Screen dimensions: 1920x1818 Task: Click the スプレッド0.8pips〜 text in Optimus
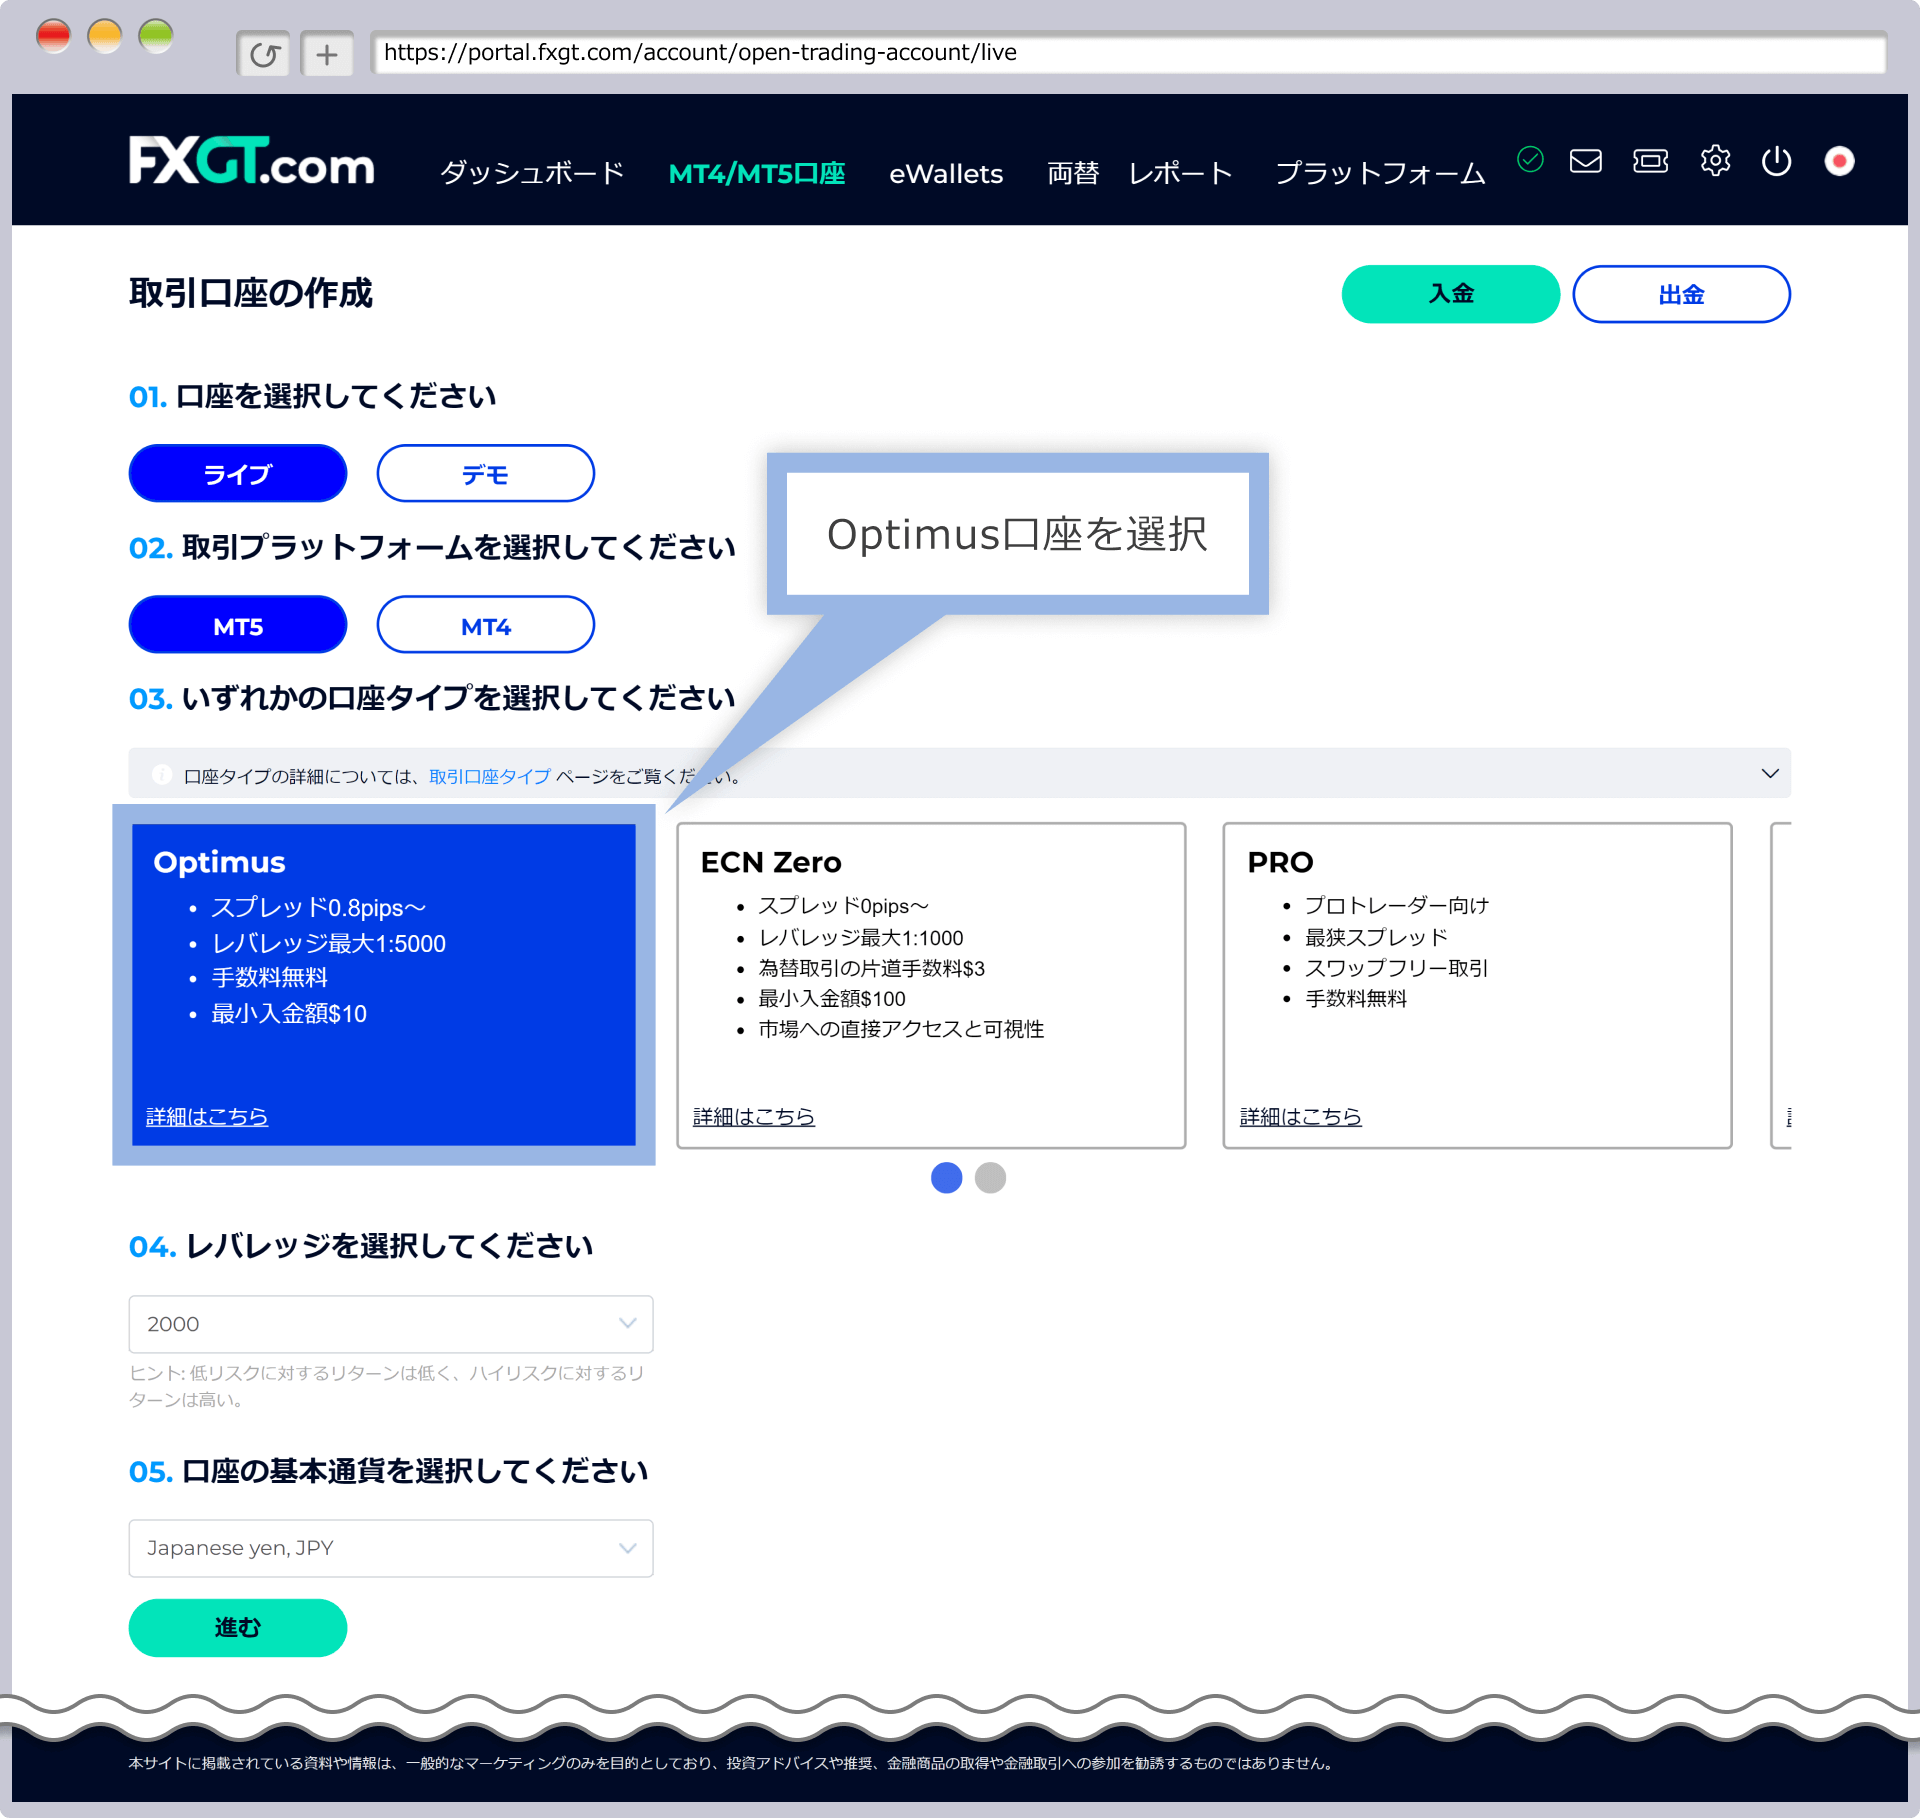point(318,908)
